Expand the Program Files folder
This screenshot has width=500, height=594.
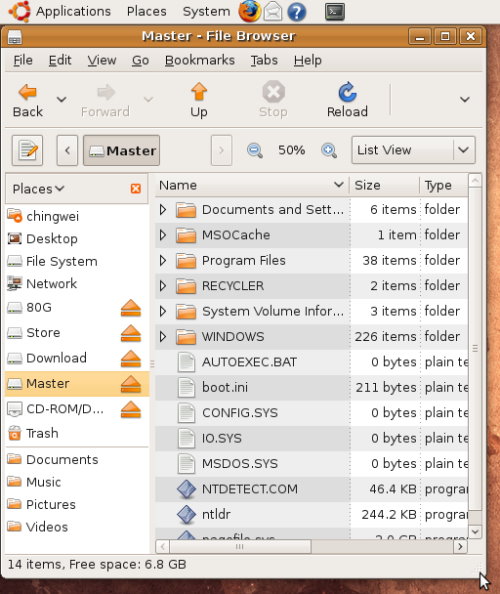[x=162, y=260]
